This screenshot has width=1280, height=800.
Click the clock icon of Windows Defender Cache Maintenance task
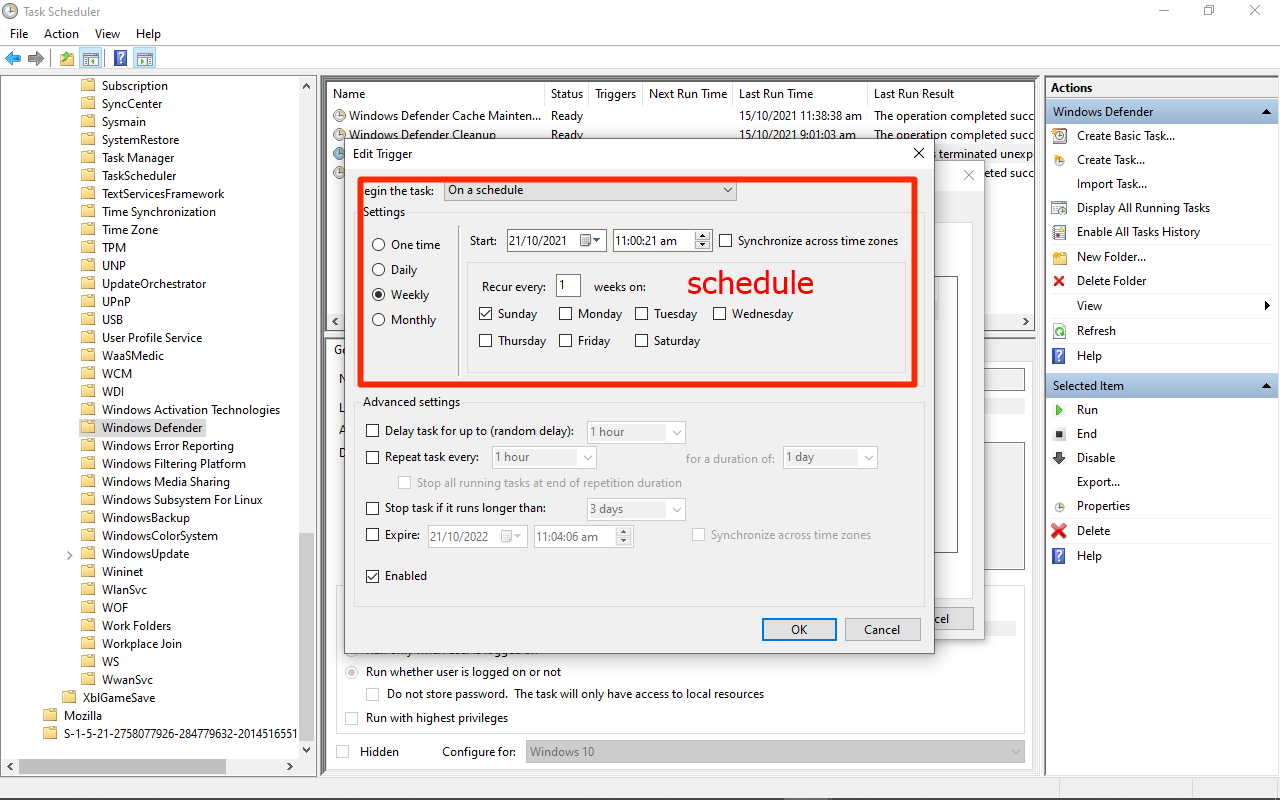coord(339,116)
